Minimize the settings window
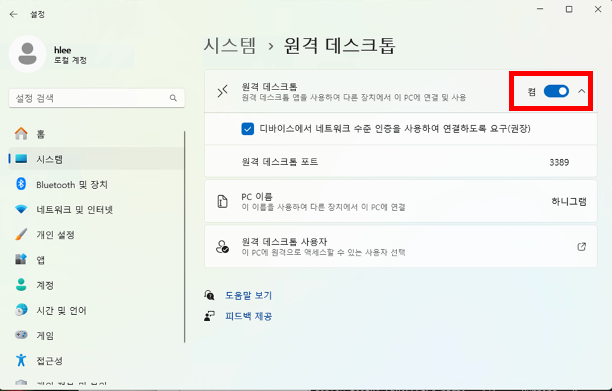Image resolution: width=612 pixels, height=391 pixels. pos(540,9)
